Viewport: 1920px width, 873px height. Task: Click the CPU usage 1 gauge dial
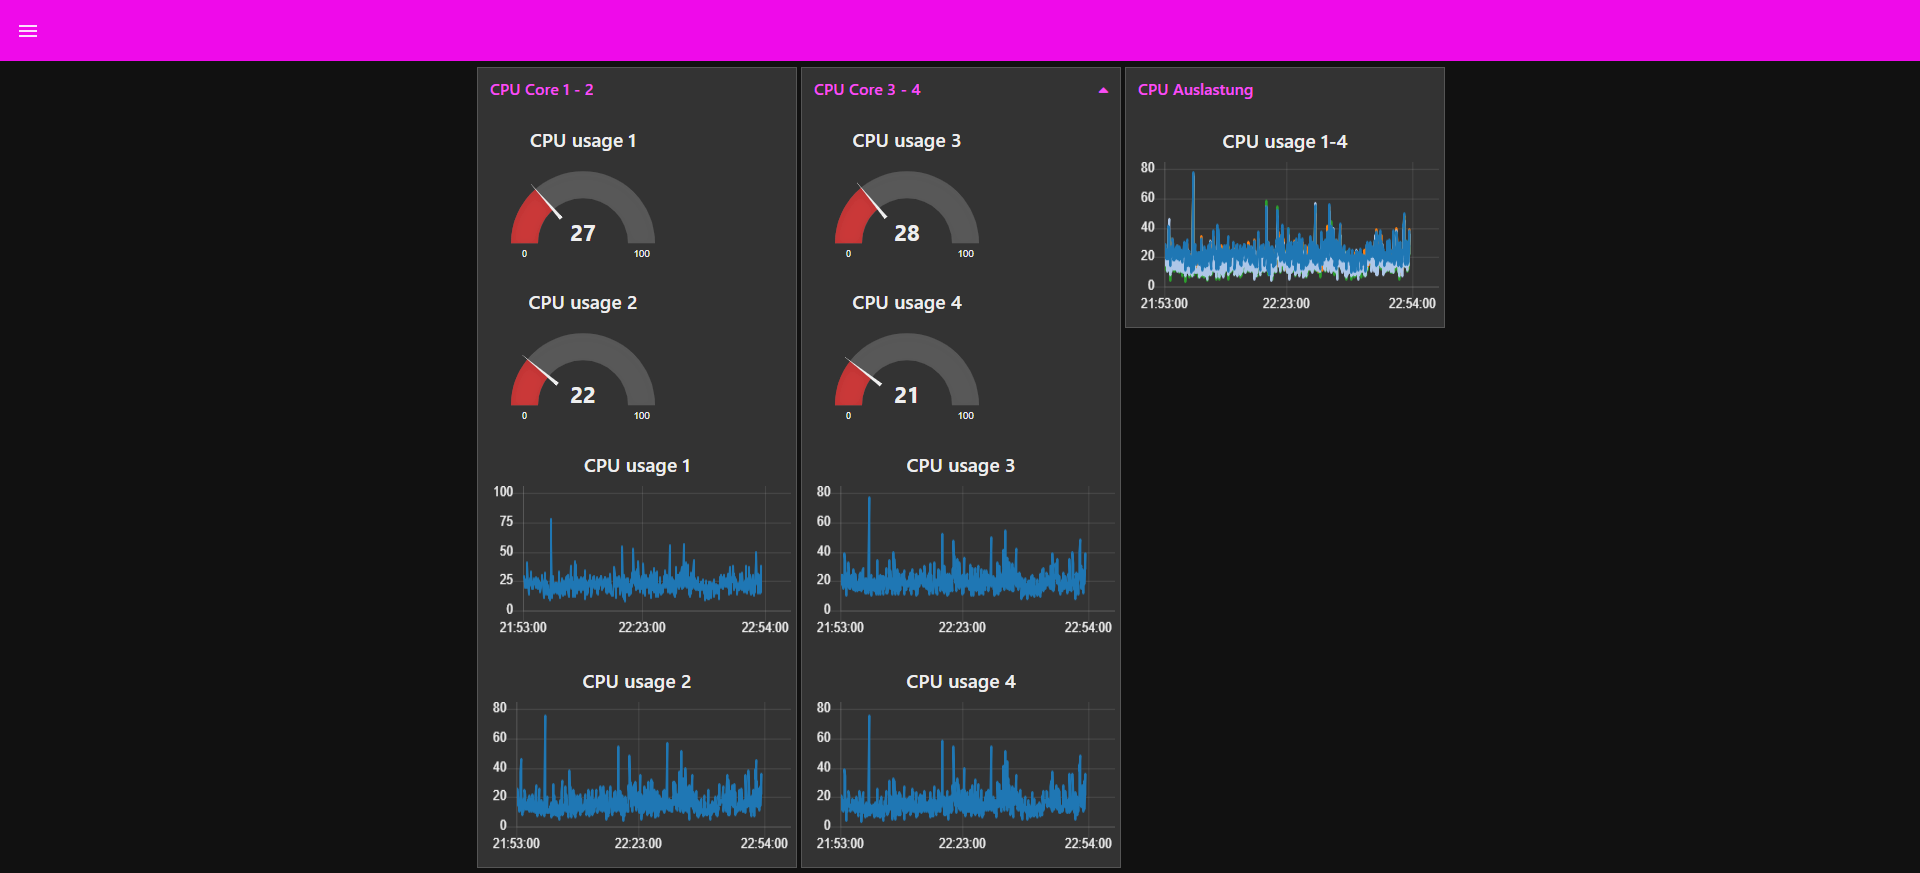click(x=583, y=208)
